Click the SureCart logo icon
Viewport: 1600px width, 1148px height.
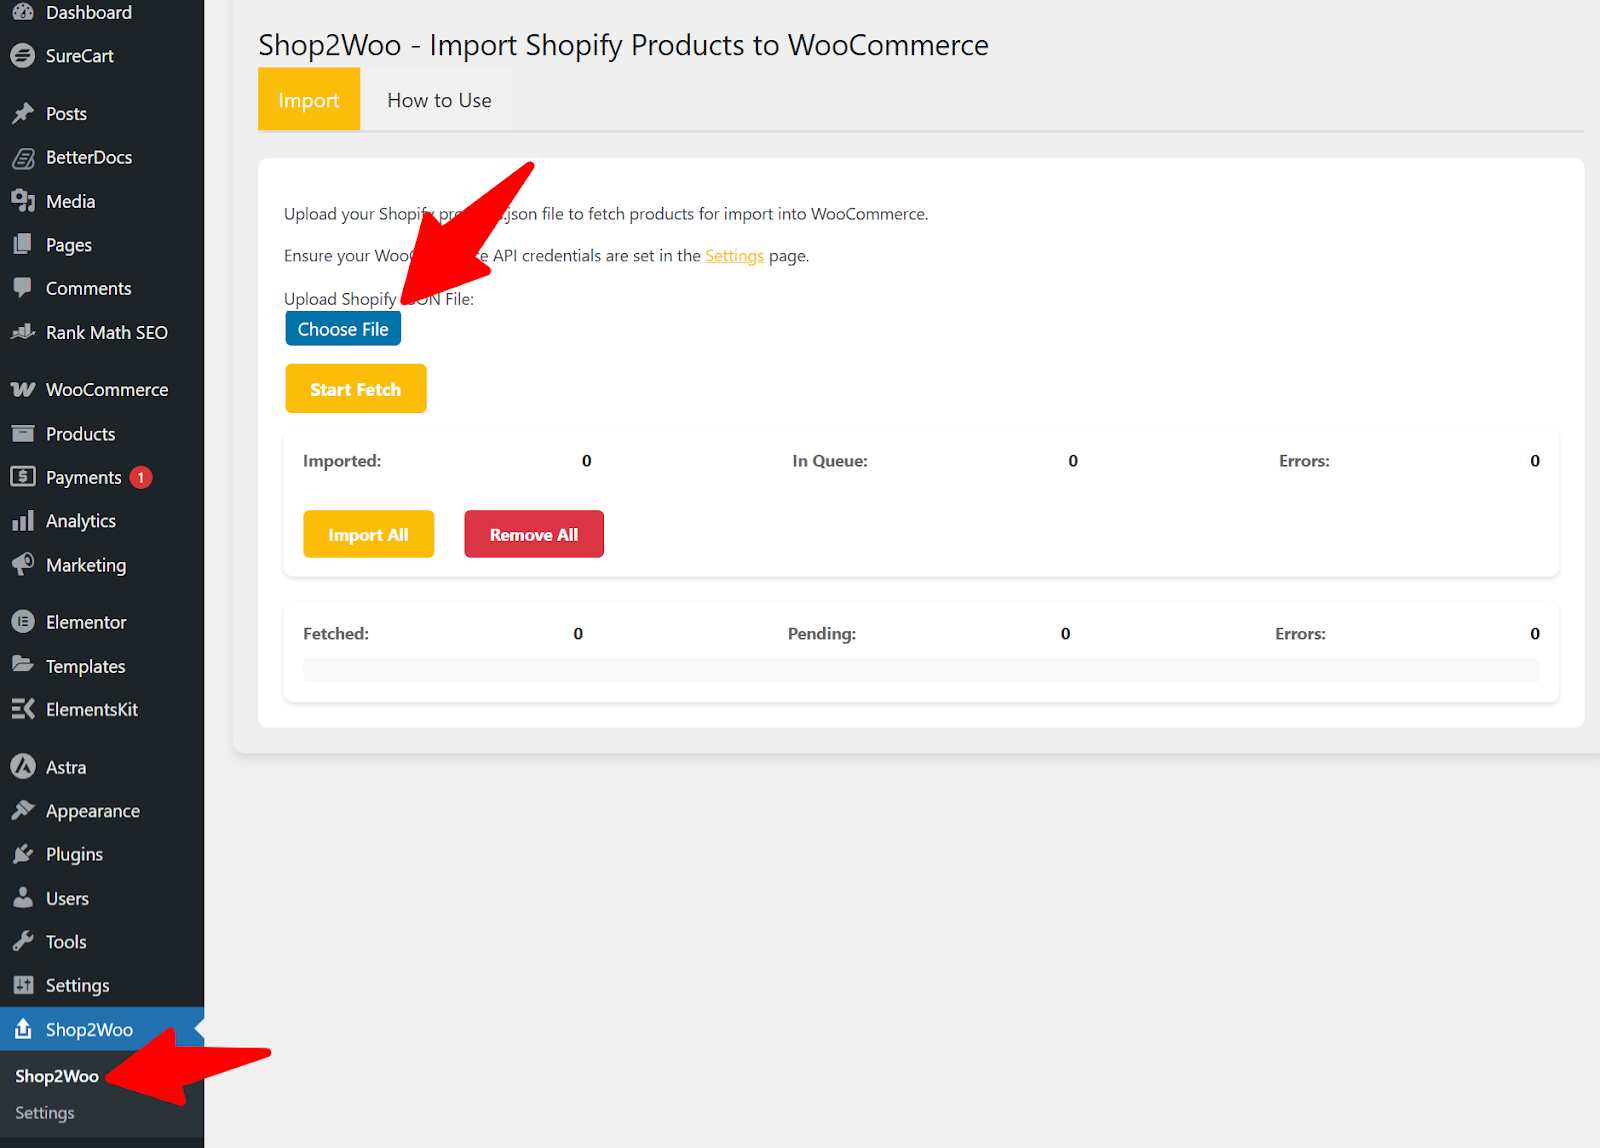tap(22, 56)
